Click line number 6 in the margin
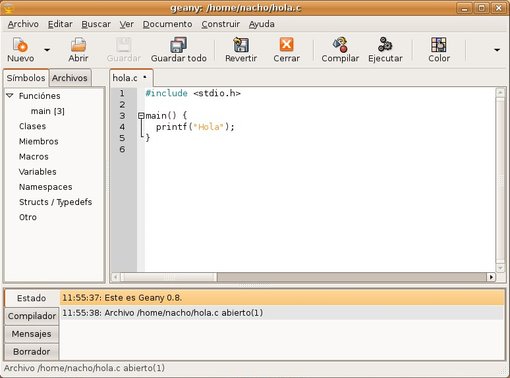This screenshot has height=378, width=510. pos(122,149)
